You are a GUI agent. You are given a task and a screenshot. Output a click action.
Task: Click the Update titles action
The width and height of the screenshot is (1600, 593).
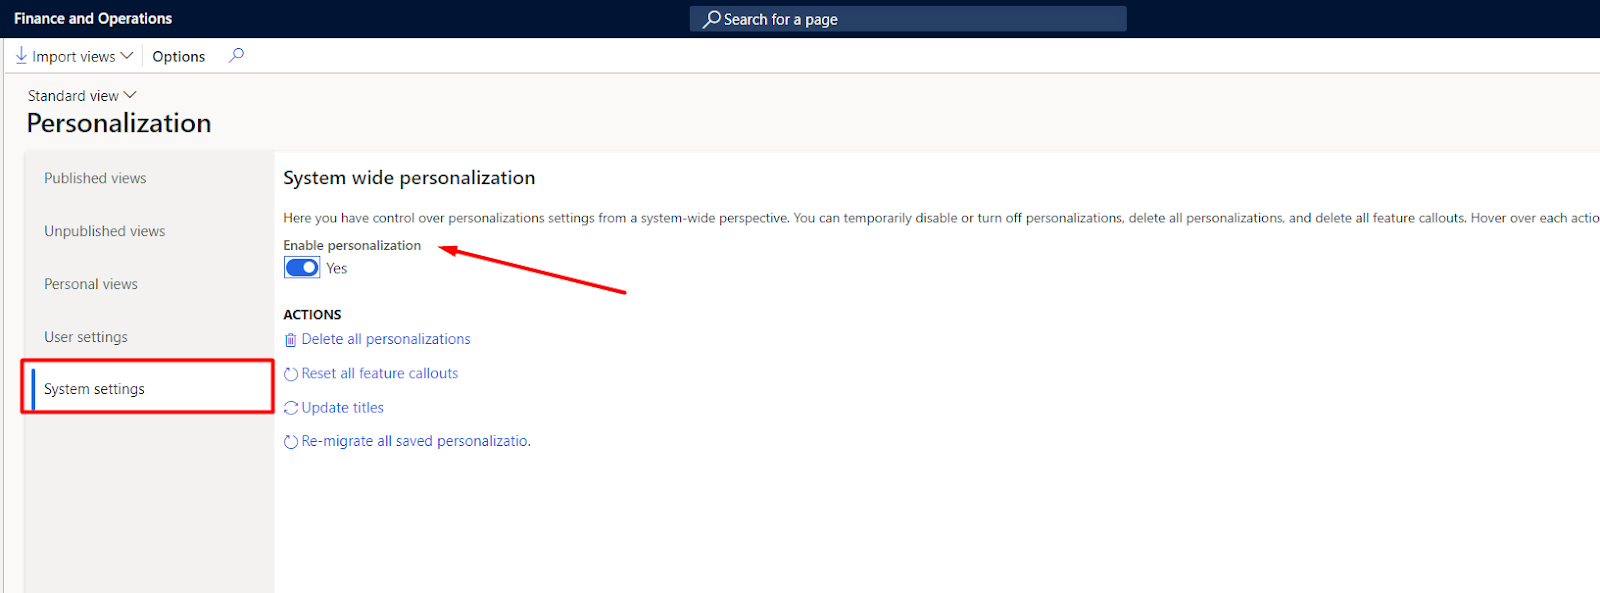[343, 407]
